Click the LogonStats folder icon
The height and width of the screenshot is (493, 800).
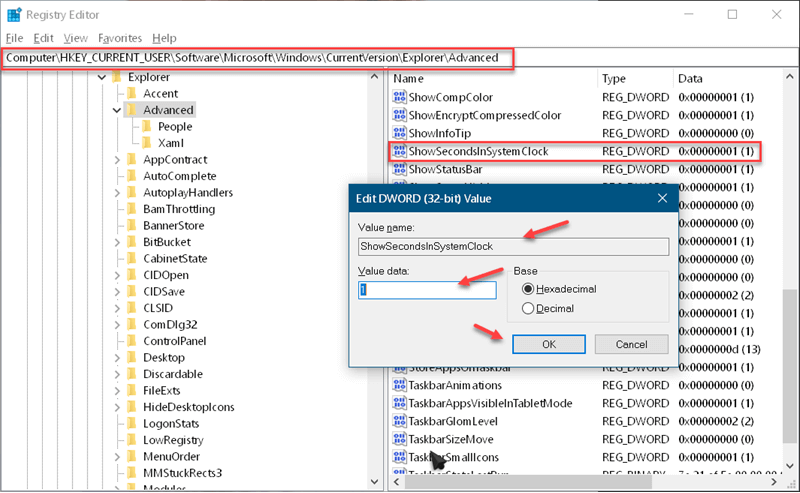(132, 423)
